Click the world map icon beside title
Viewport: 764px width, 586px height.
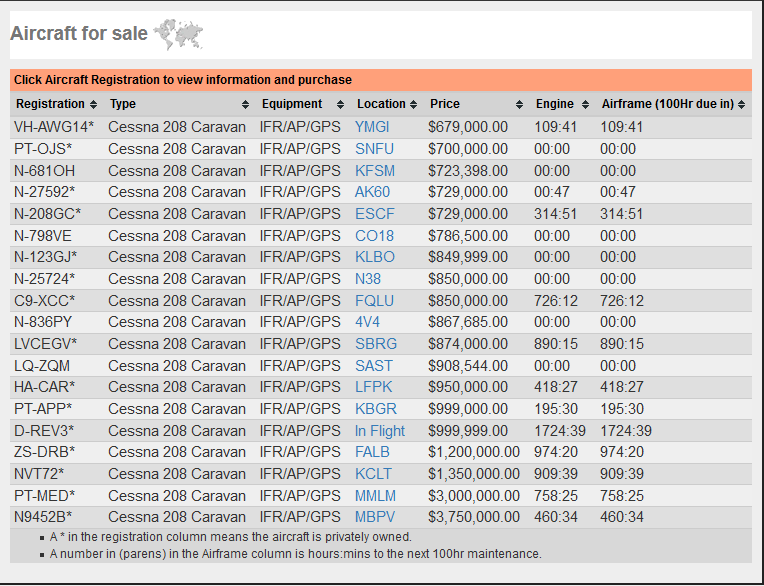(178, 34)
